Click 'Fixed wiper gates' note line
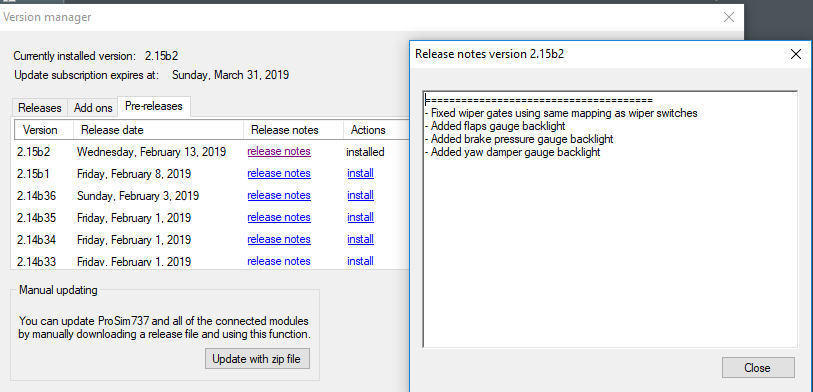Image resolution: width=813 pixels, height=392 pixels. [562, 113]
